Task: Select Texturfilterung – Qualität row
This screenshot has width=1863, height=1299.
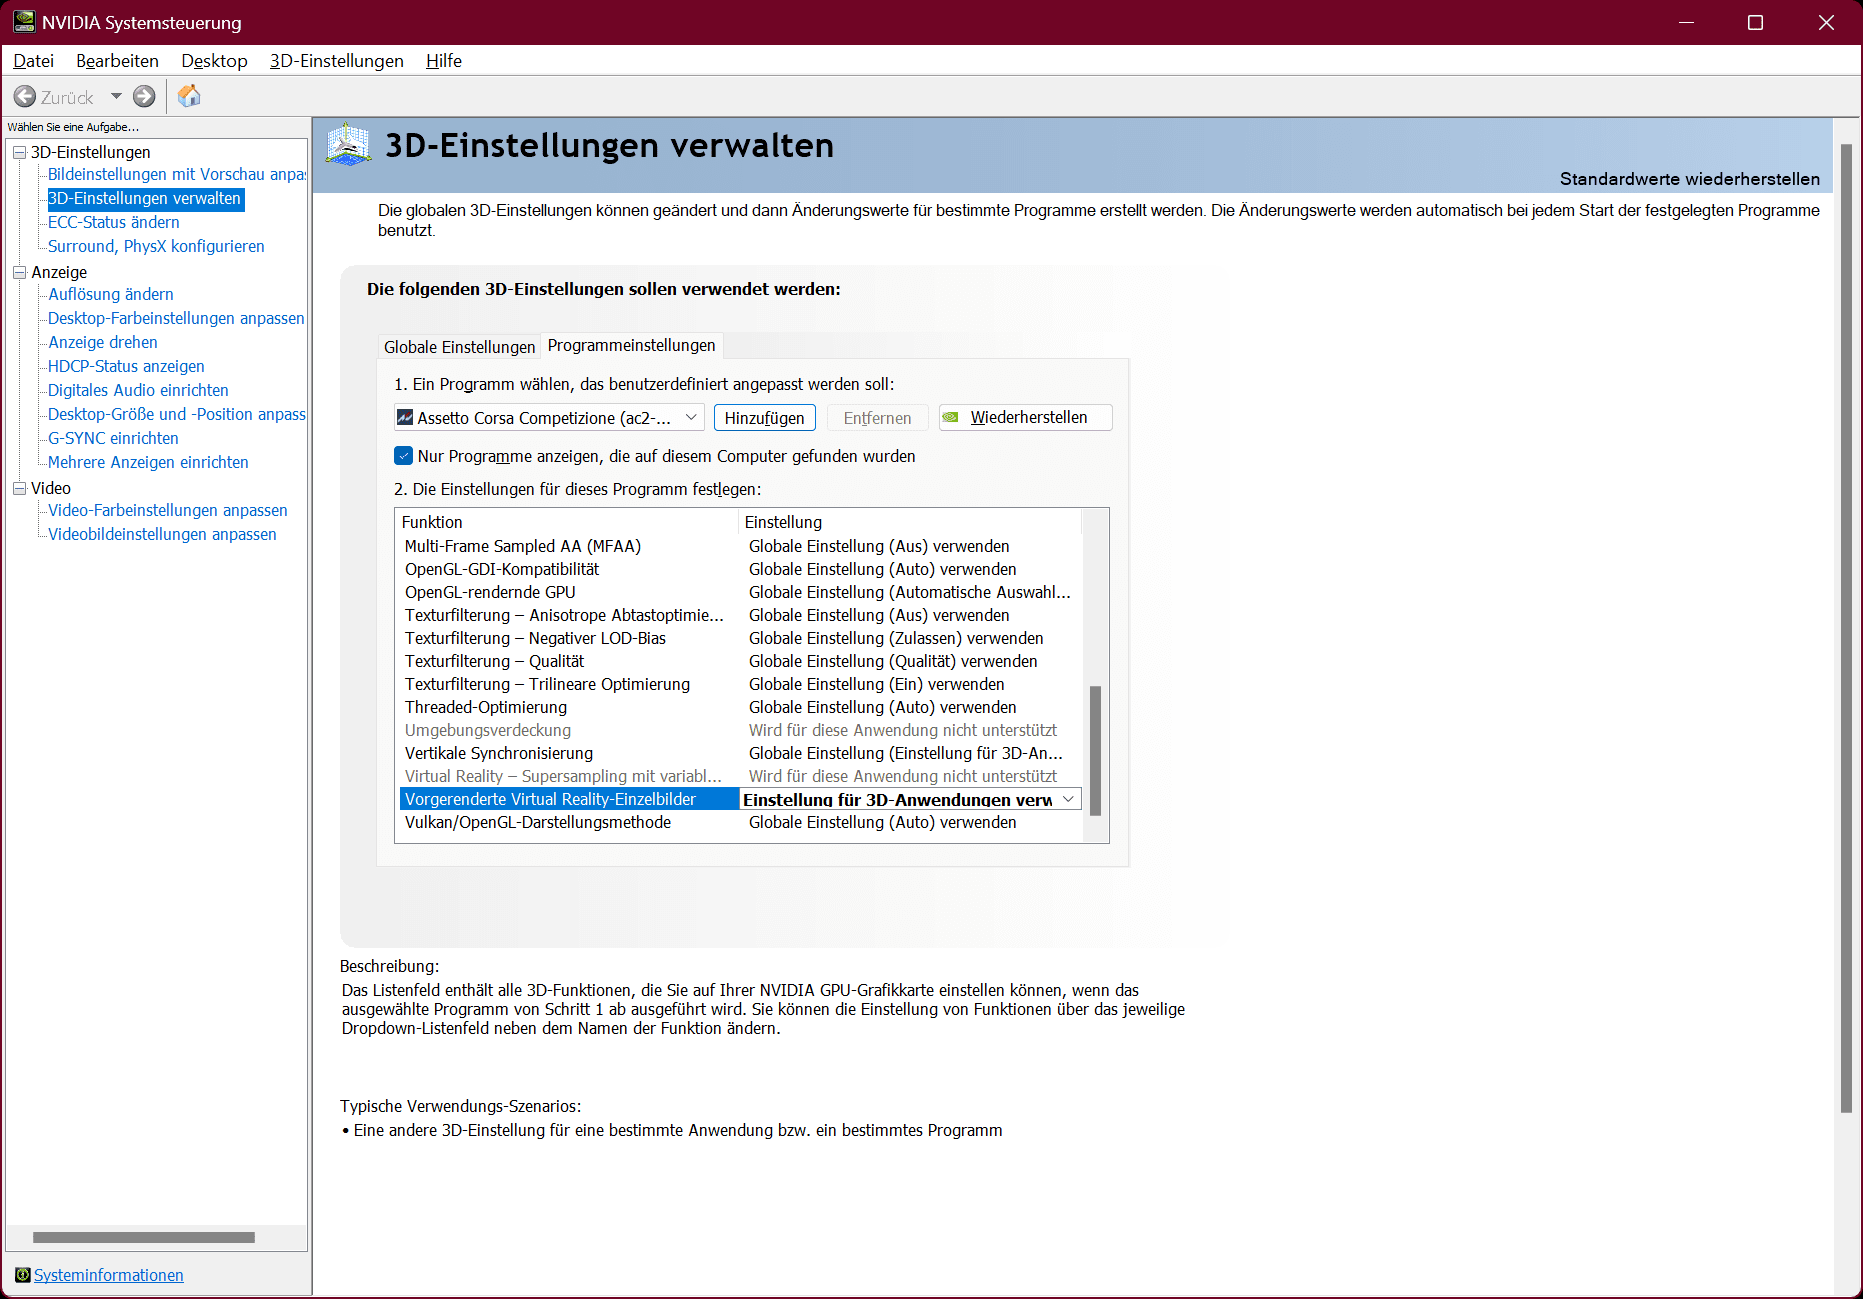Action: (740, 661)
